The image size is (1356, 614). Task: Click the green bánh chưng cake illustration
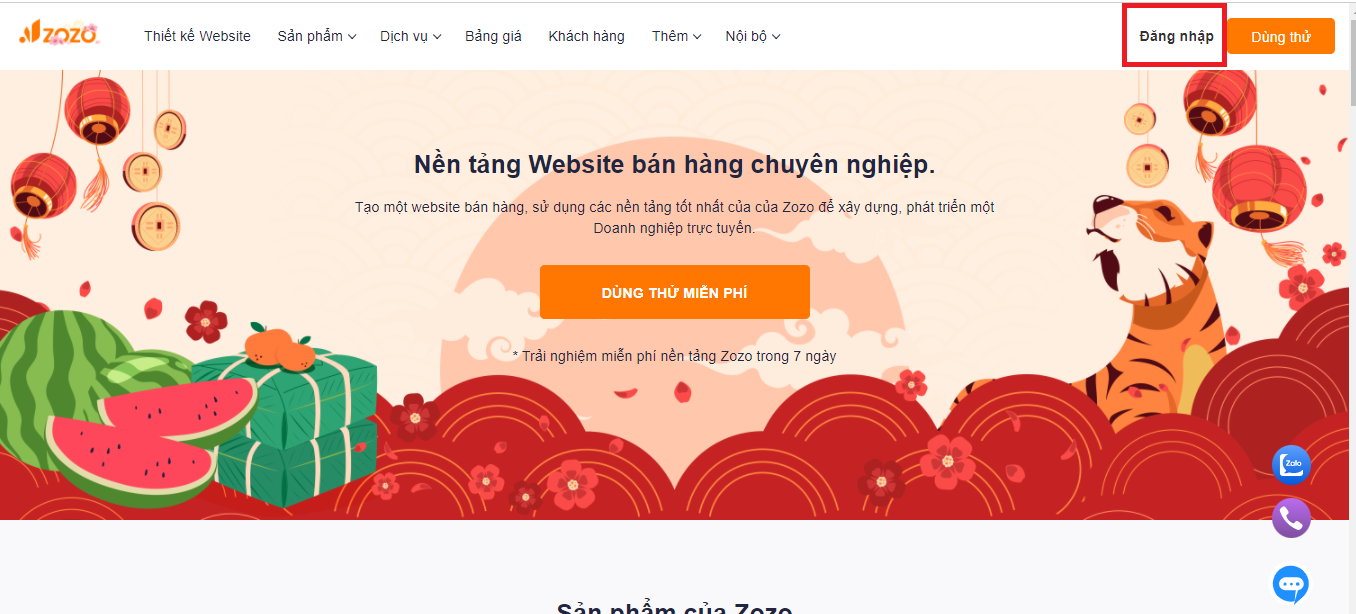(290, 420)
